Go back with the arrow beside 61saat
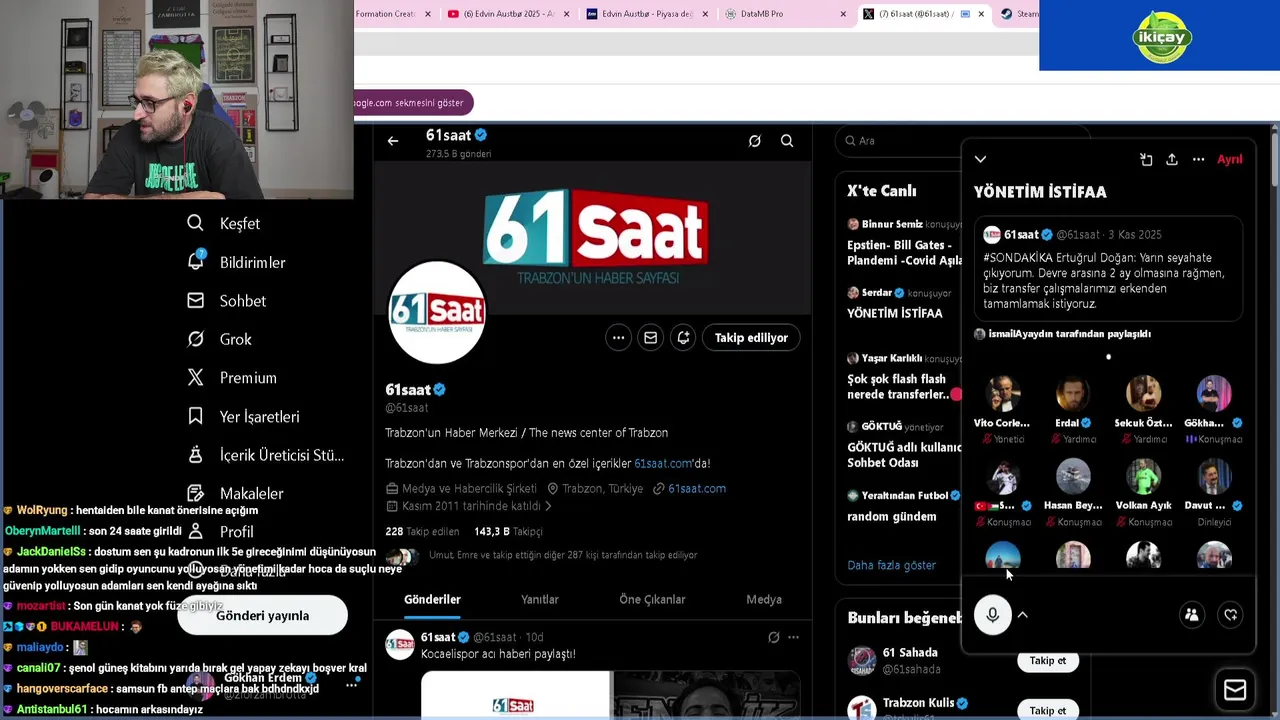The width and height of the screenshot is (1280, 720). coord(393,141)
